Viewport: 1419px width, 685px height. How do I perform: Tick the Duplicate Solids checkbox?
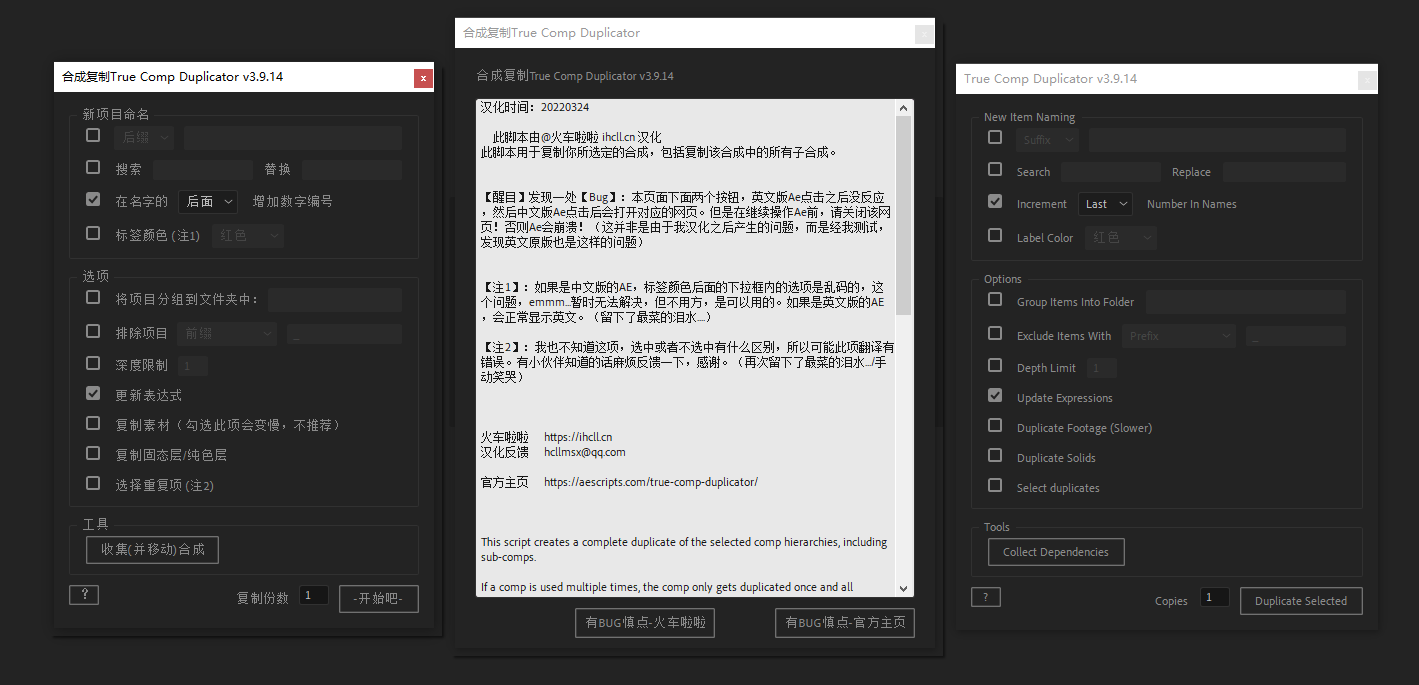point(995,455)
